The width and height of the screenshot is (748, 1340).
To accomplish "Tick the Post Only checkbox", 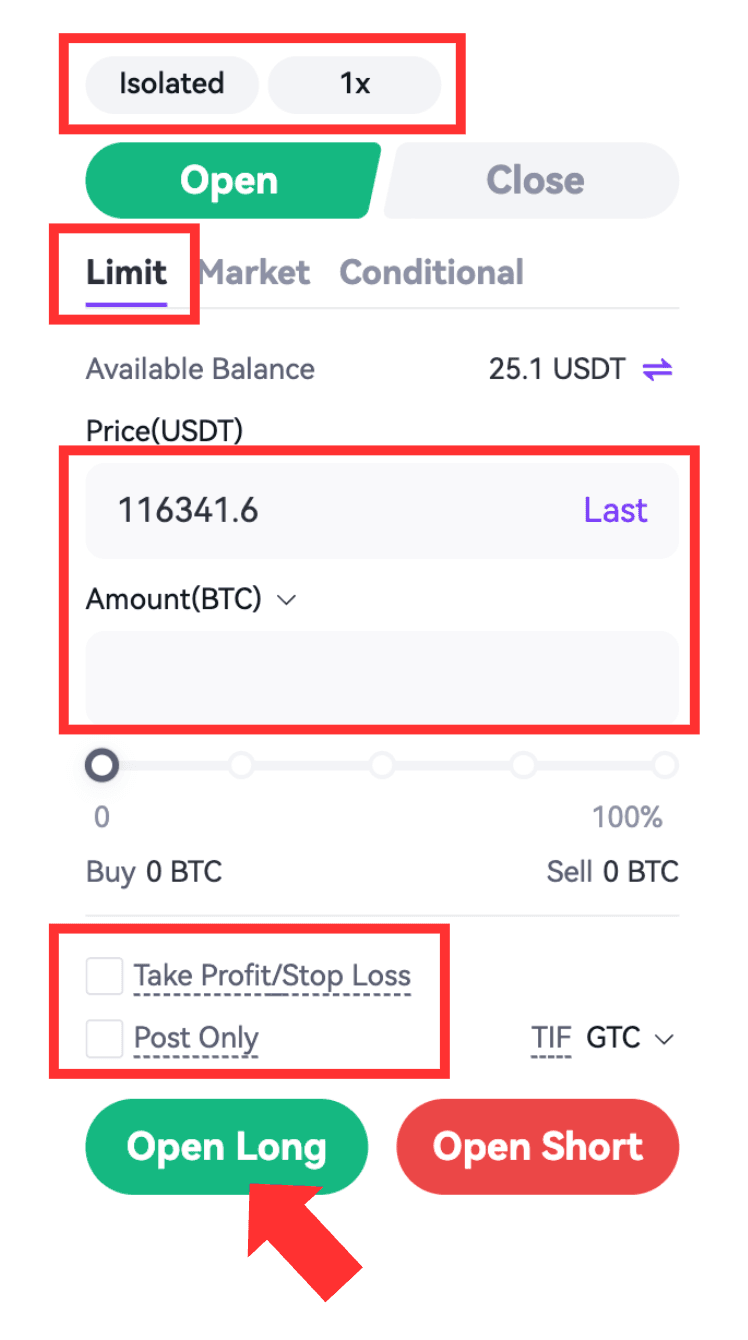I will point(104,1039).
